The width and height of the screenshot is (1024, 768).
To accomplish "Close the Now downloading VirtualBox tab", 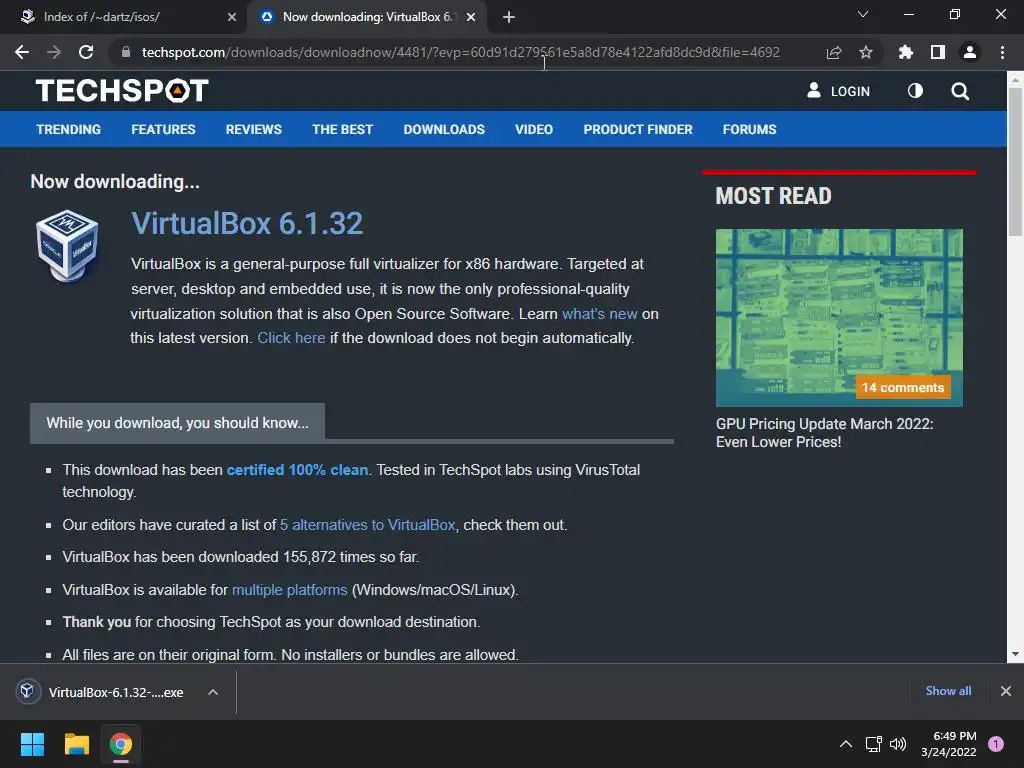I will (471, 17).
